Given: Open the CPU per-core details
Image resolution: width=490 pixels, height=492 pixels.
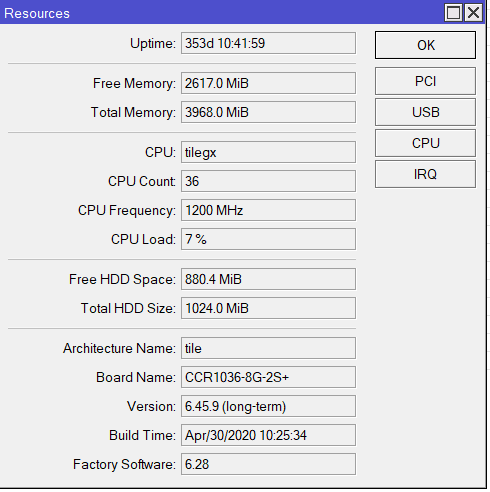Looking at the screenshot, I should [425, 143].
